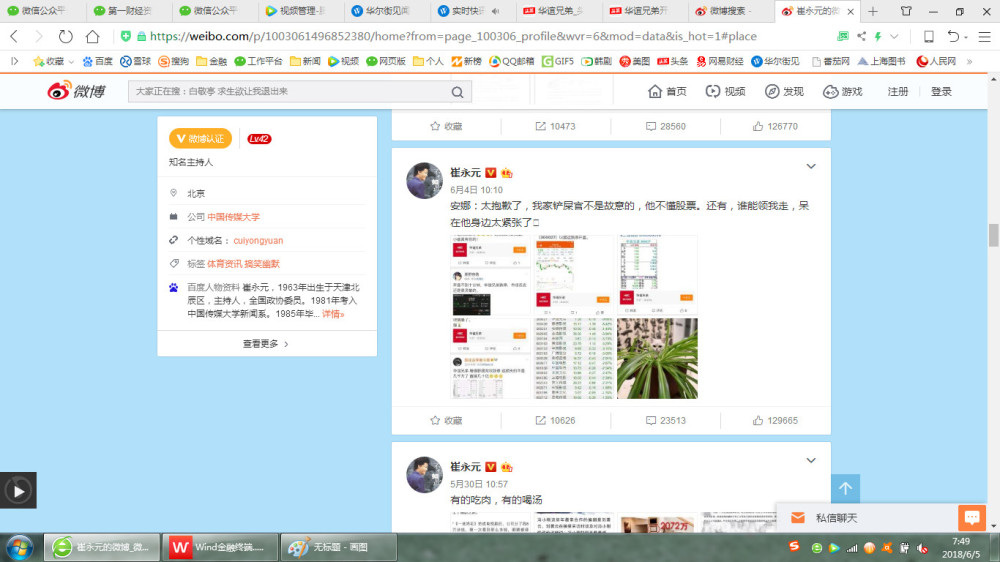Click 崔永元's avatar on the 6月4日 post

(425, 181)
